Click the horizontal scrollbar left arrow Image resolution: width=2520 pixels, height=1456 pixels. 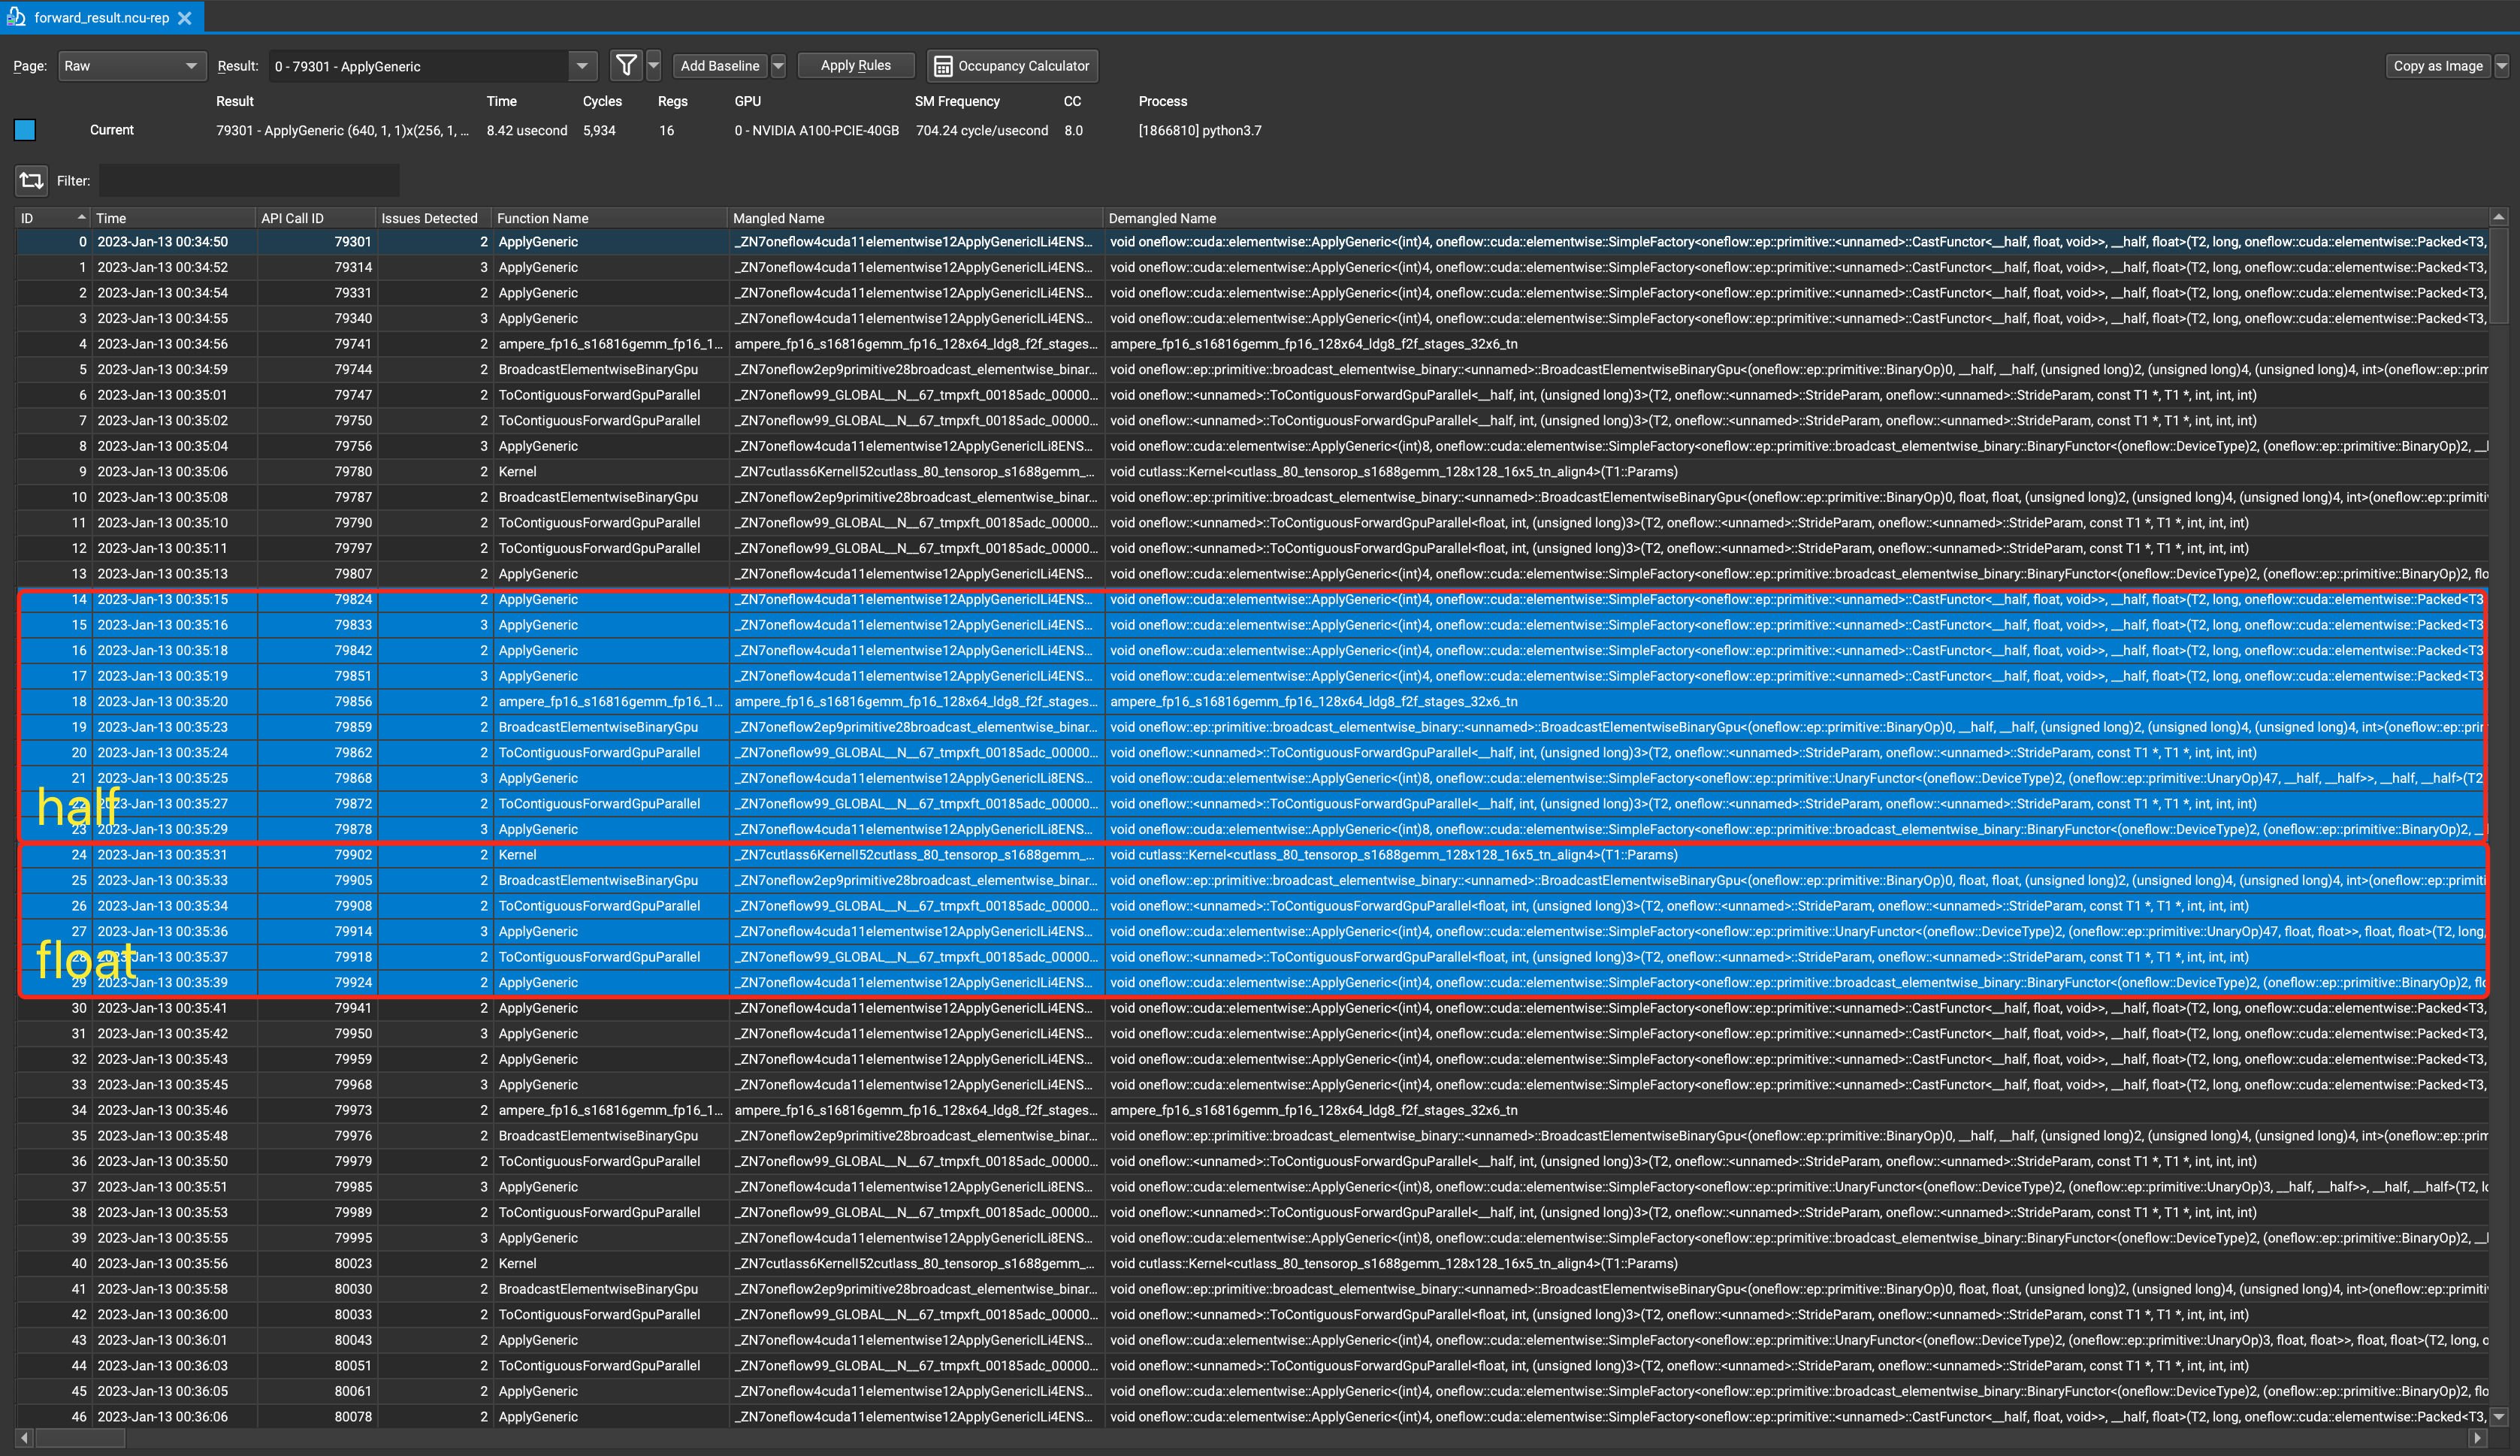click(25, 1438)
